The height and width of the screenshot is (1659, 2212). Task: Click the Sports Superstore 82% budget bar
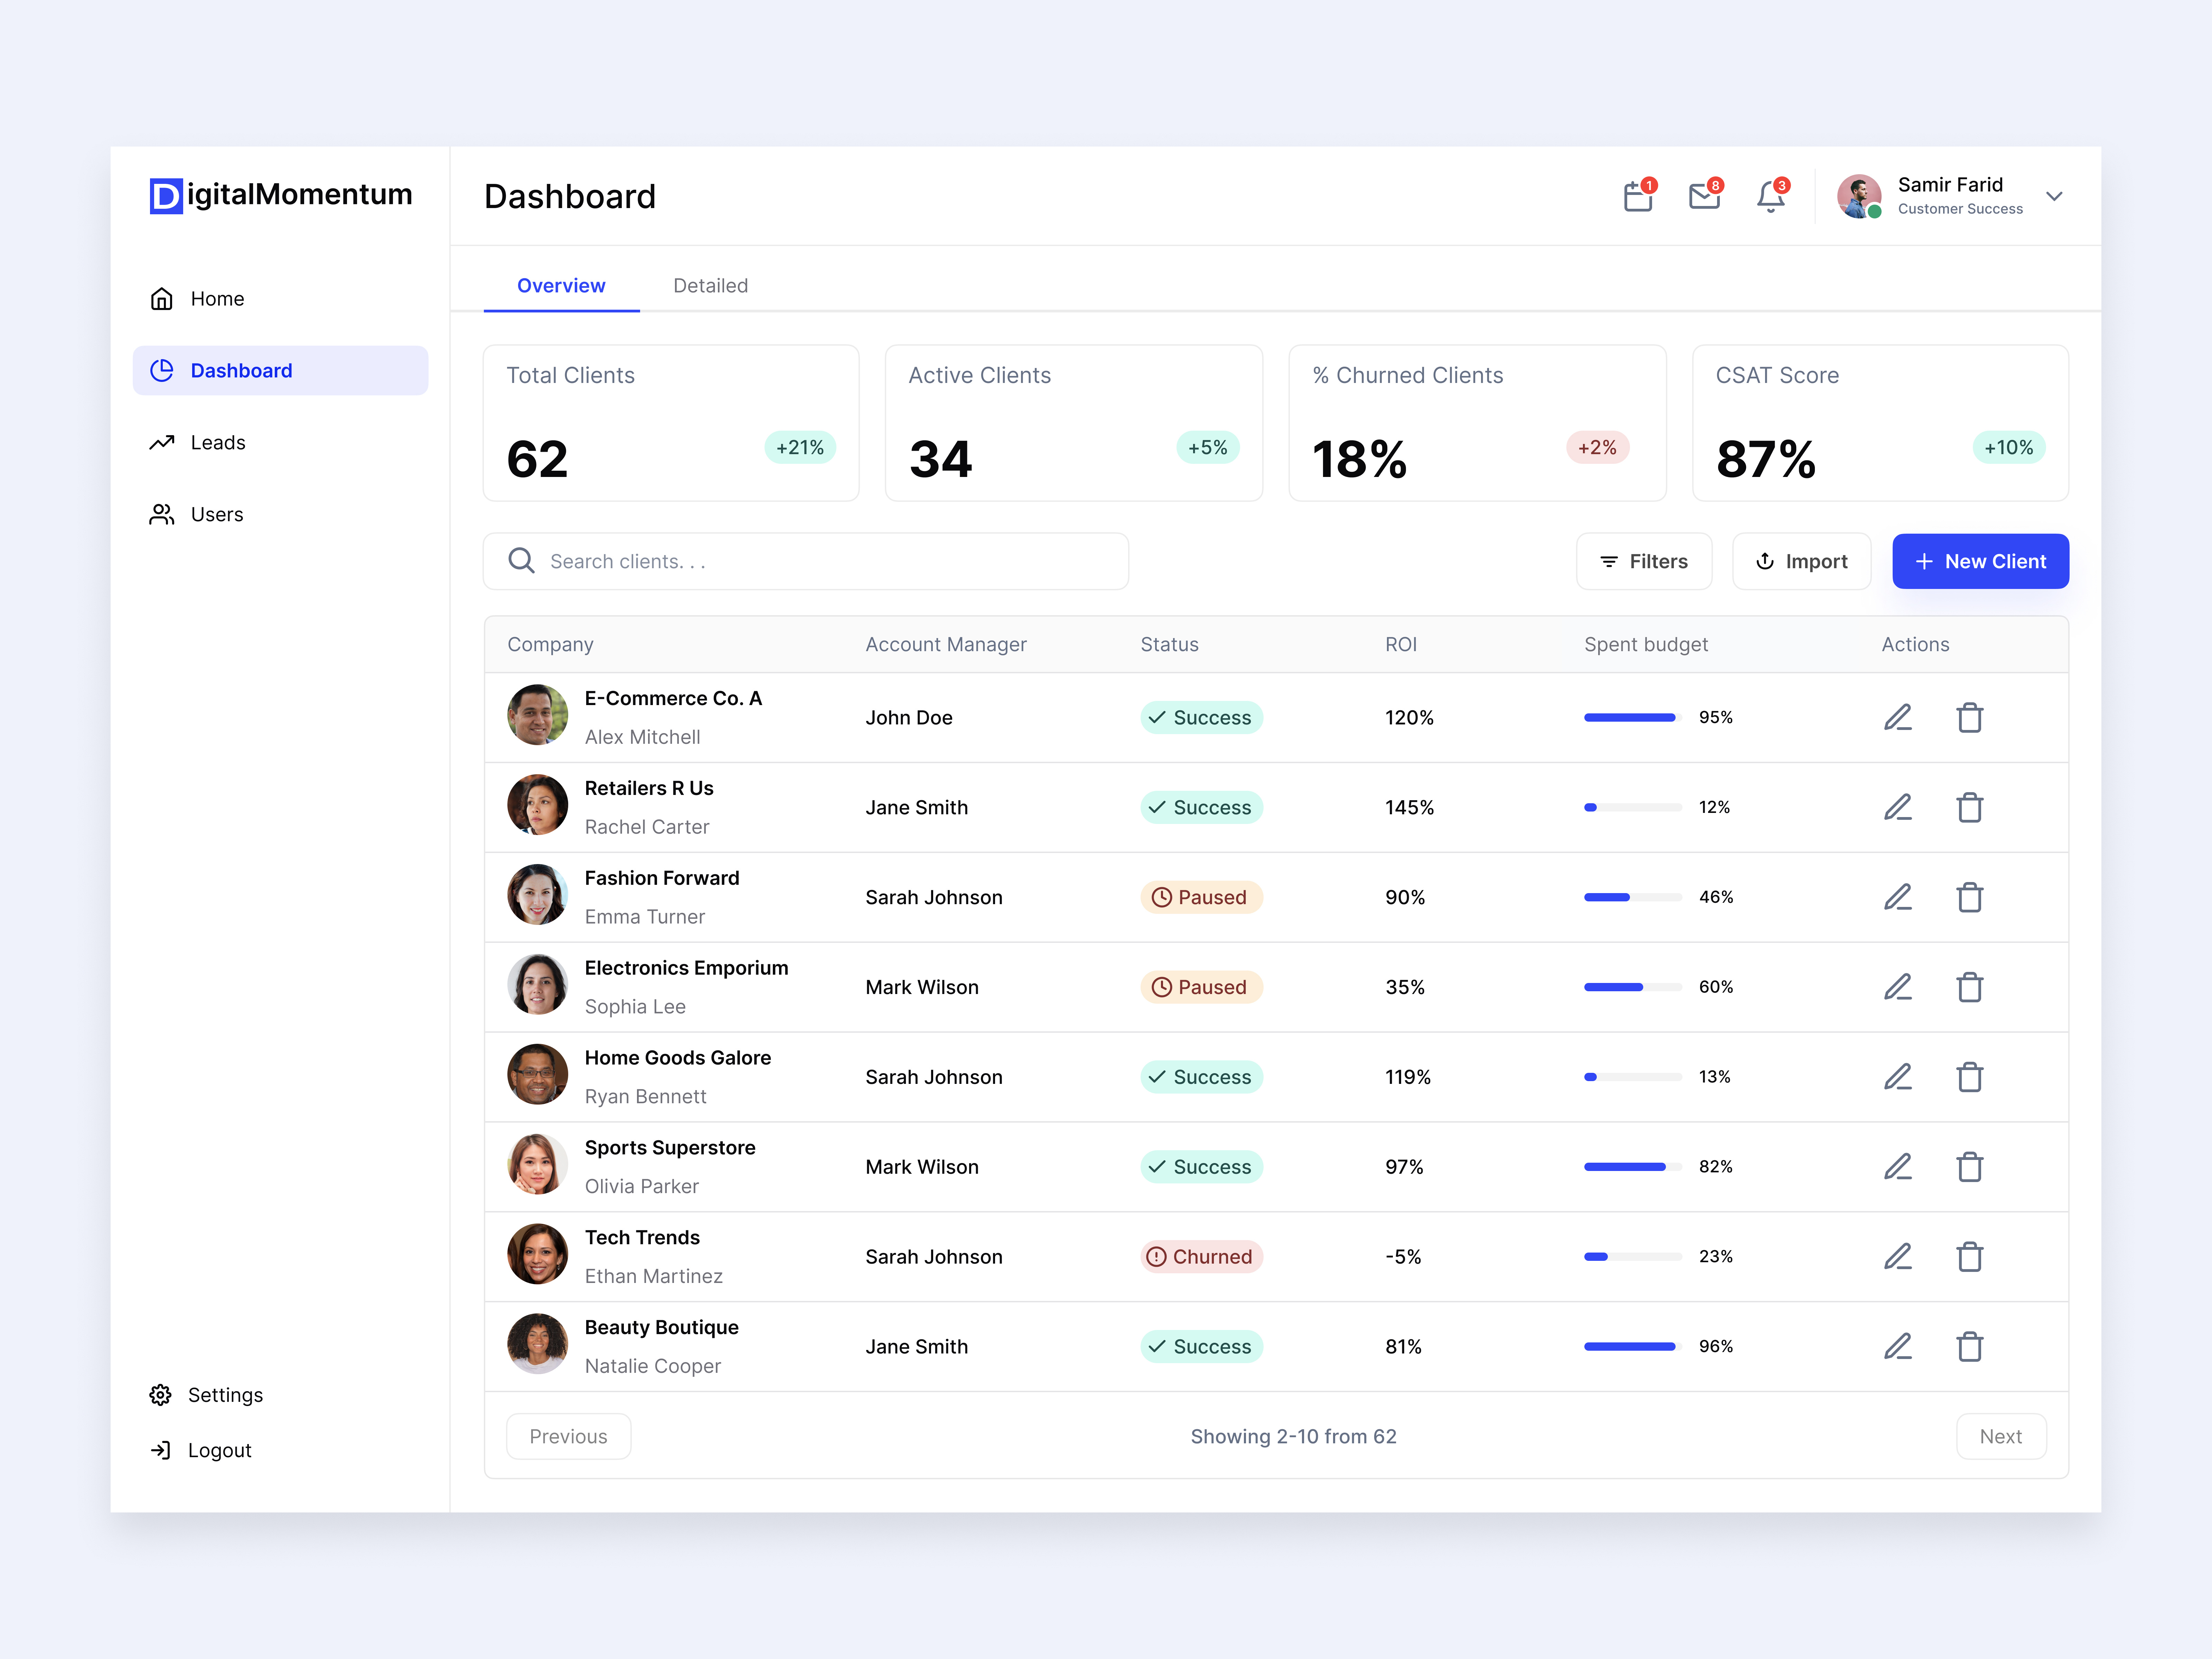(x=1633, y=1167)
